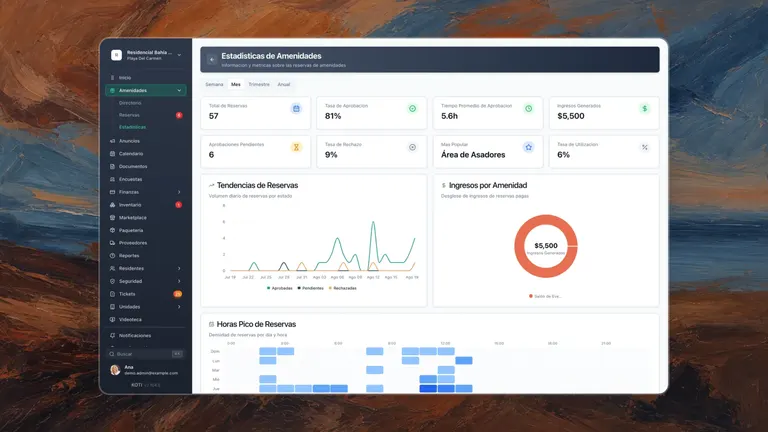
Task: Click the percent icon in Tasa de Utilización
Action: [x=645, y=147]
